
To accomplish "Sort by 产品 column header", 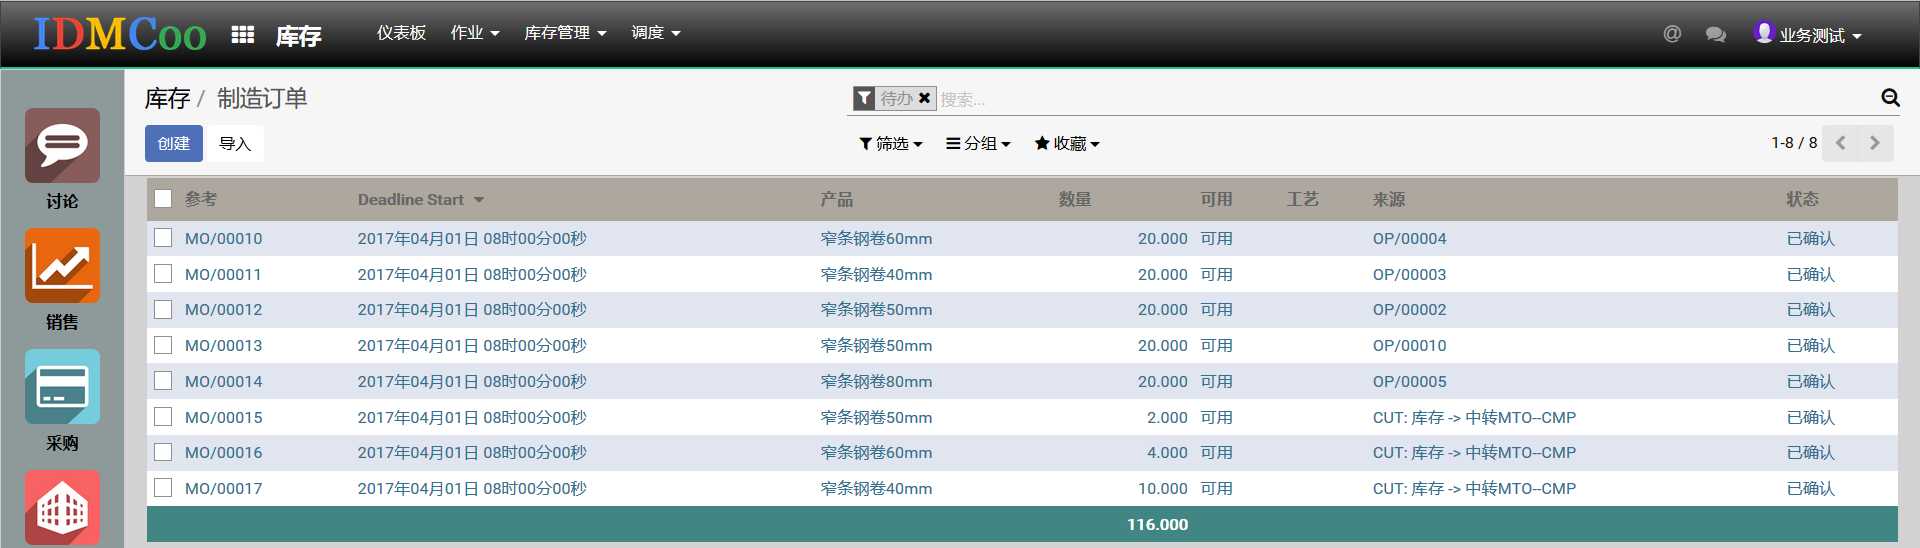I will pyautogui.click(x=837, y=199).
